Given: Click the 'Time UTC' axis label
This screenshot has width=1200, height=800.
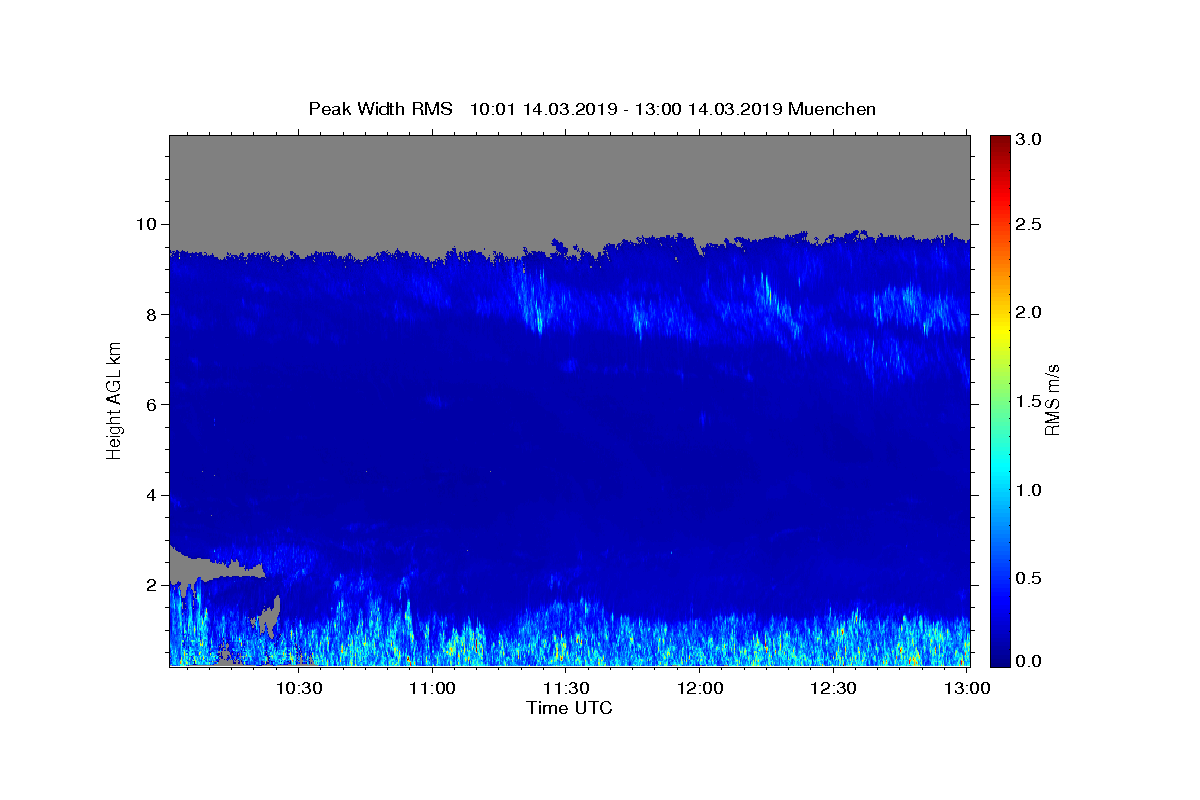Looking at the screenshot, I should click(569, 708).
